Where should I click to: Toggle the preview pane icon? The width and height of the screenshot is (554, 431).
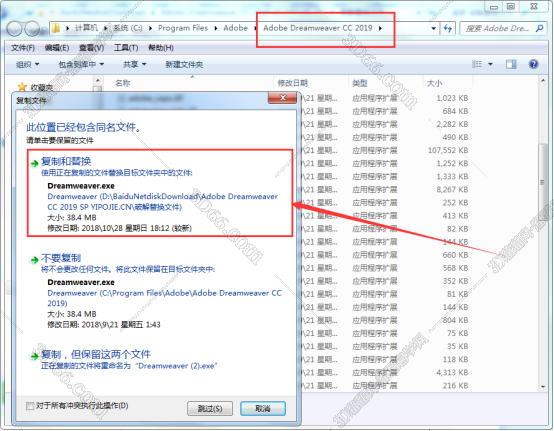(x=511, y=64)
